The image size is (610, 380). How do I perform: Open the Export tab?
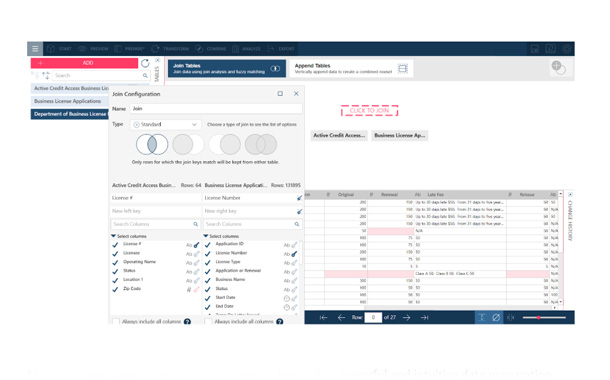click(280, 49)
